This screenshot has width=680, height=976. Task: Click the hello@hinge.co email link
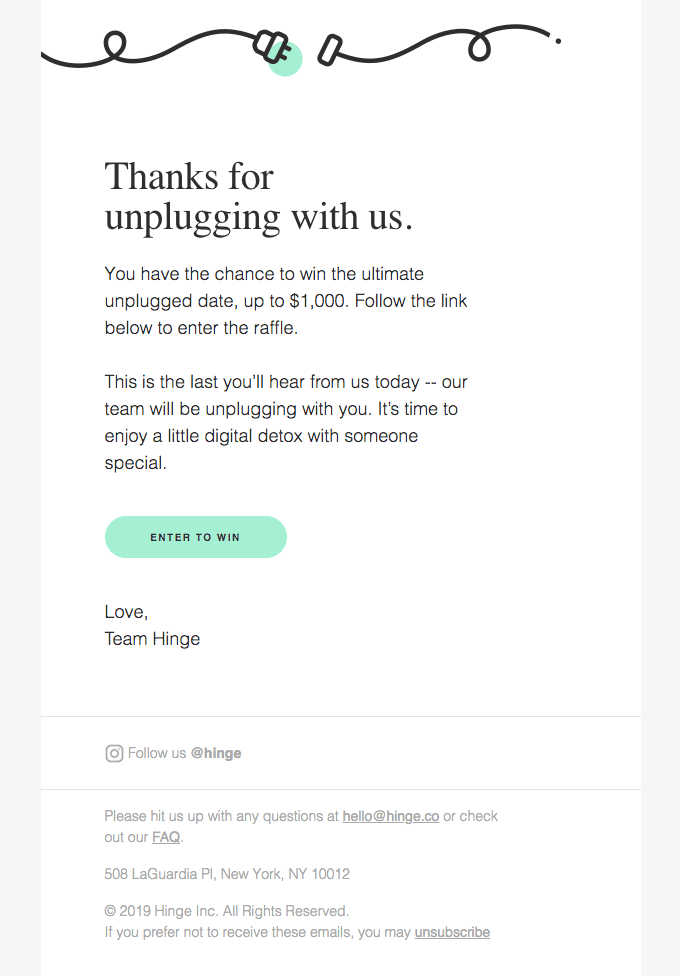point(390,816)
